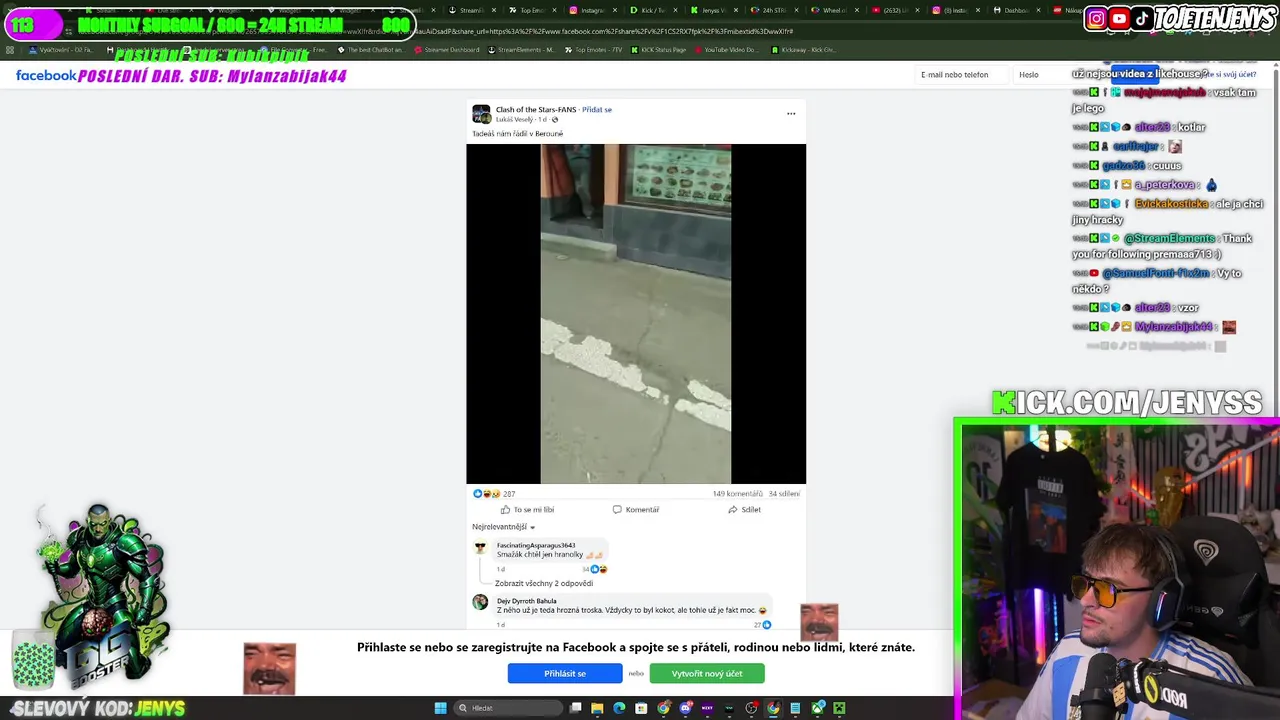This screenshot has width=1280, height=720.
Task: Click the Facebook logo
Action: (x=46, y=75)
